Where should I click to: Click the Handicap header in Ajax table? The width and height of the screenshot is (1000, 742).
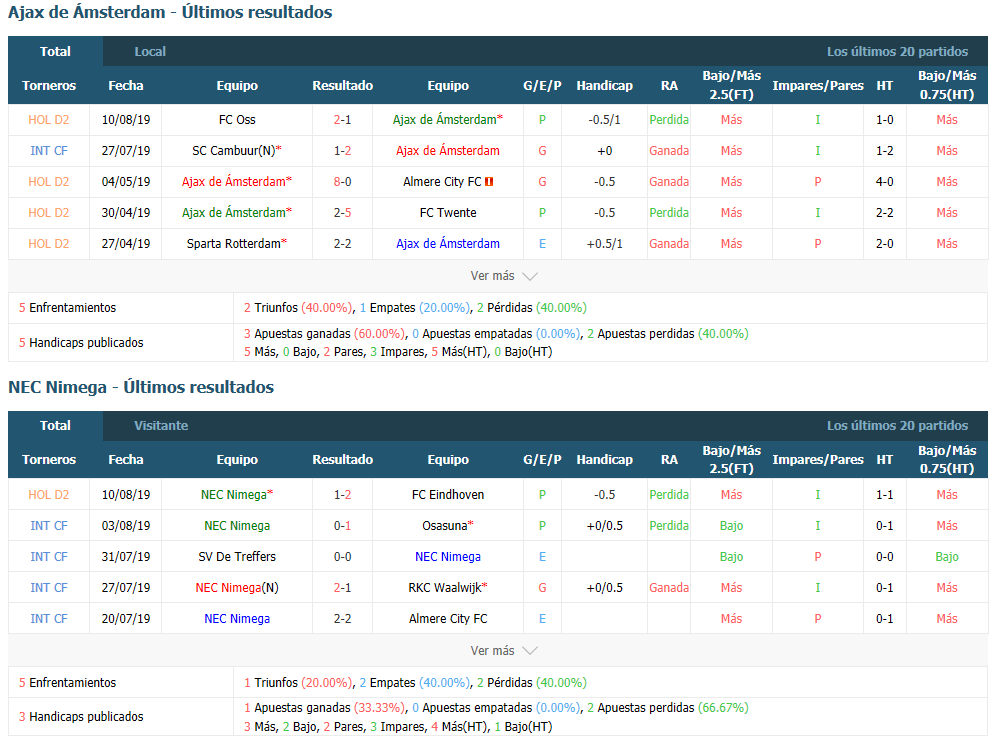tap(605, 85)
